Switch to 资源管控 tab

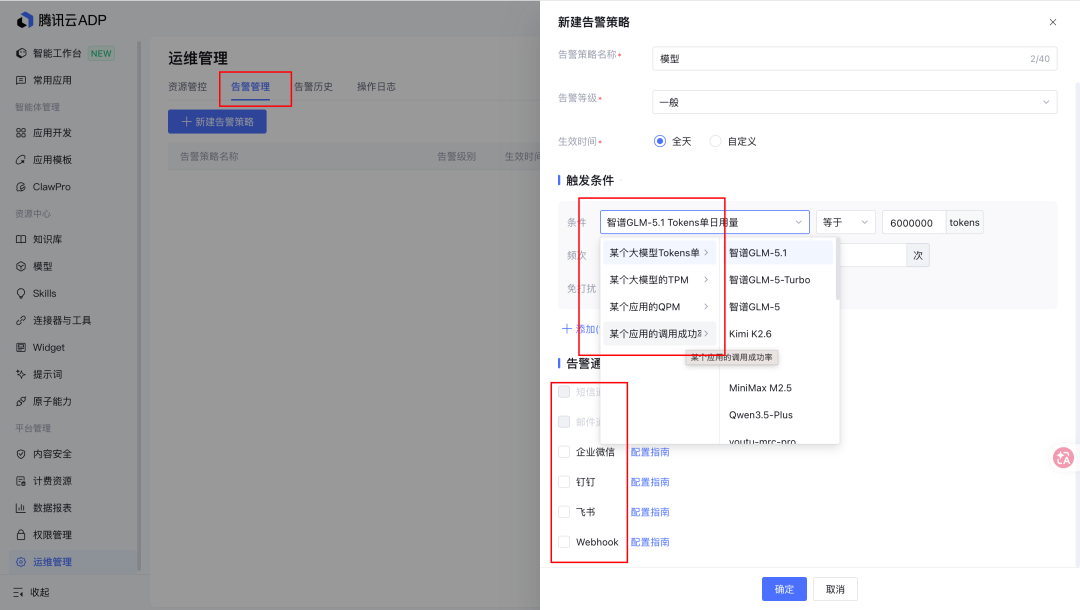point(187,87)
